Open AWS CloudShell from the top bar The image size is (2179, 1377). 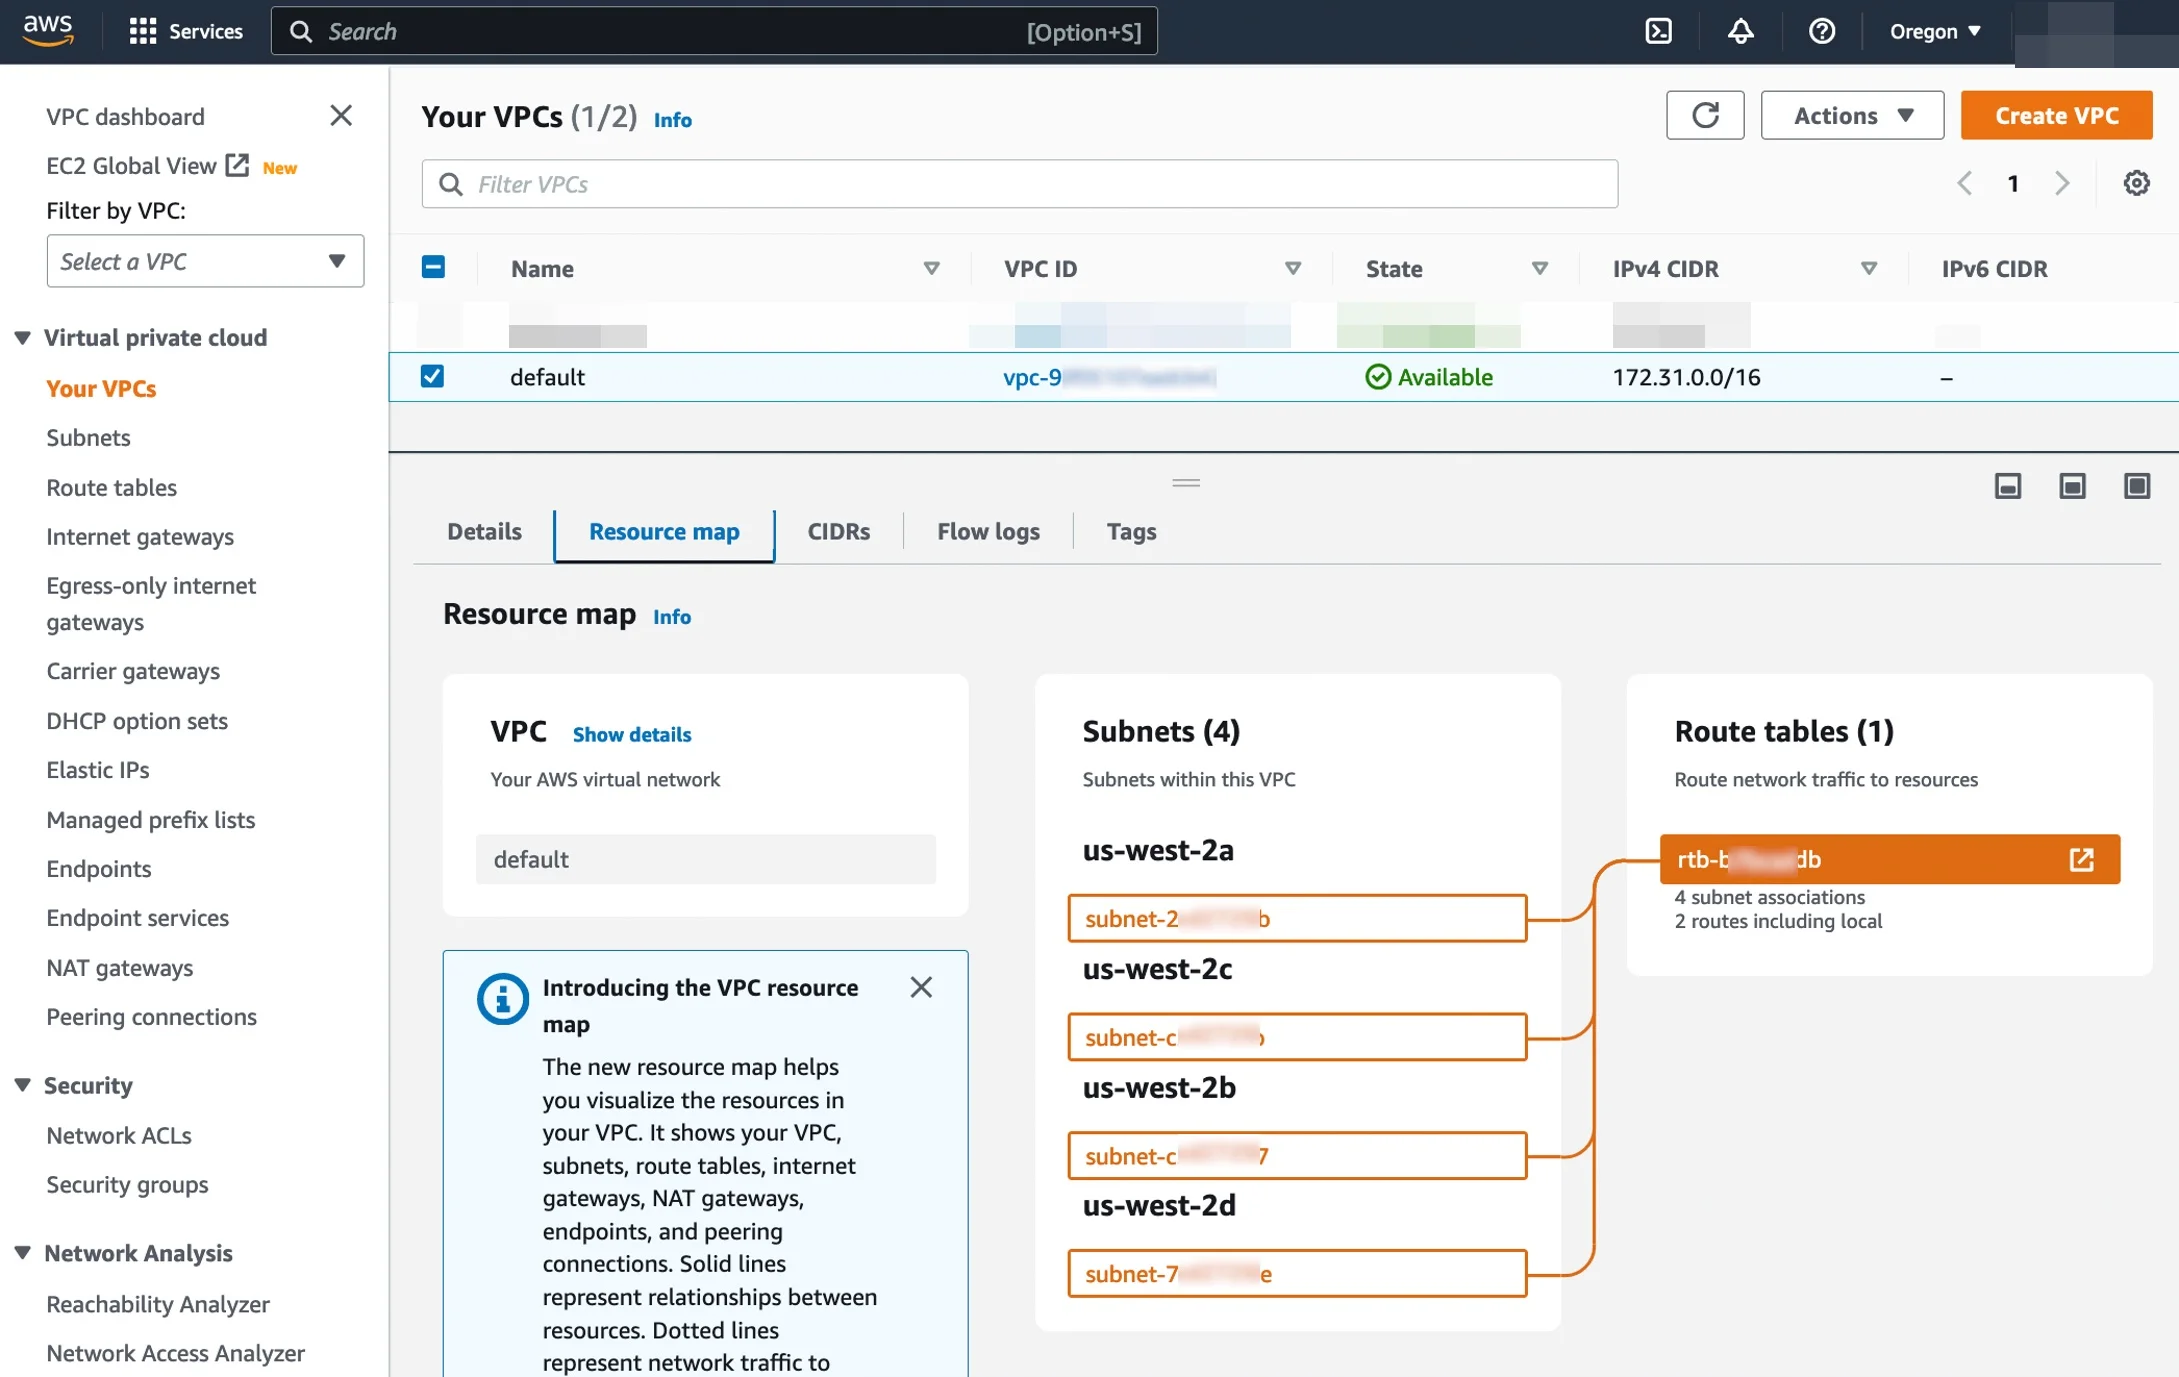(1659, 31)
